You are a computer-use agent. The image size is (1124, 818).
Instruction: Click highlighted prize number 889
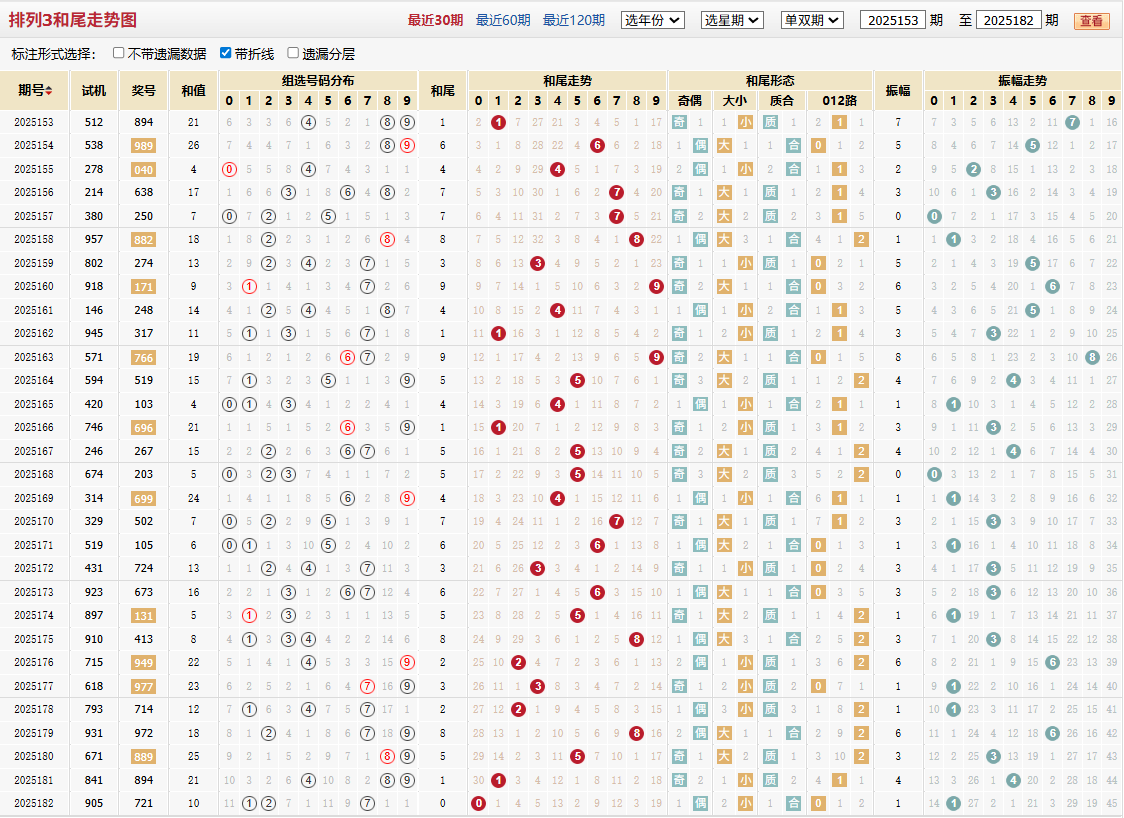pos(143,756)
